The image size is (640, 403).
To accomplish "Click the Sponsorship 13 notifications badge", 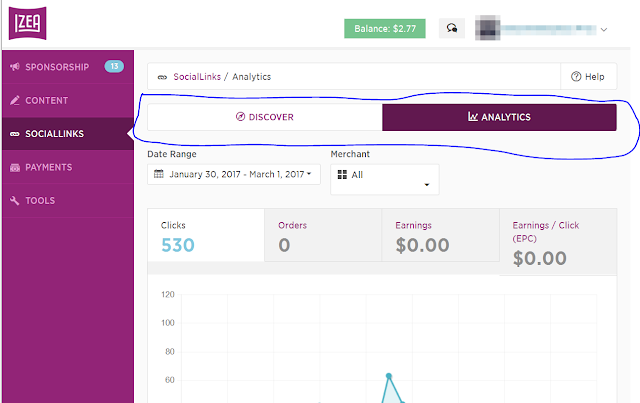I will coord(114,66).
